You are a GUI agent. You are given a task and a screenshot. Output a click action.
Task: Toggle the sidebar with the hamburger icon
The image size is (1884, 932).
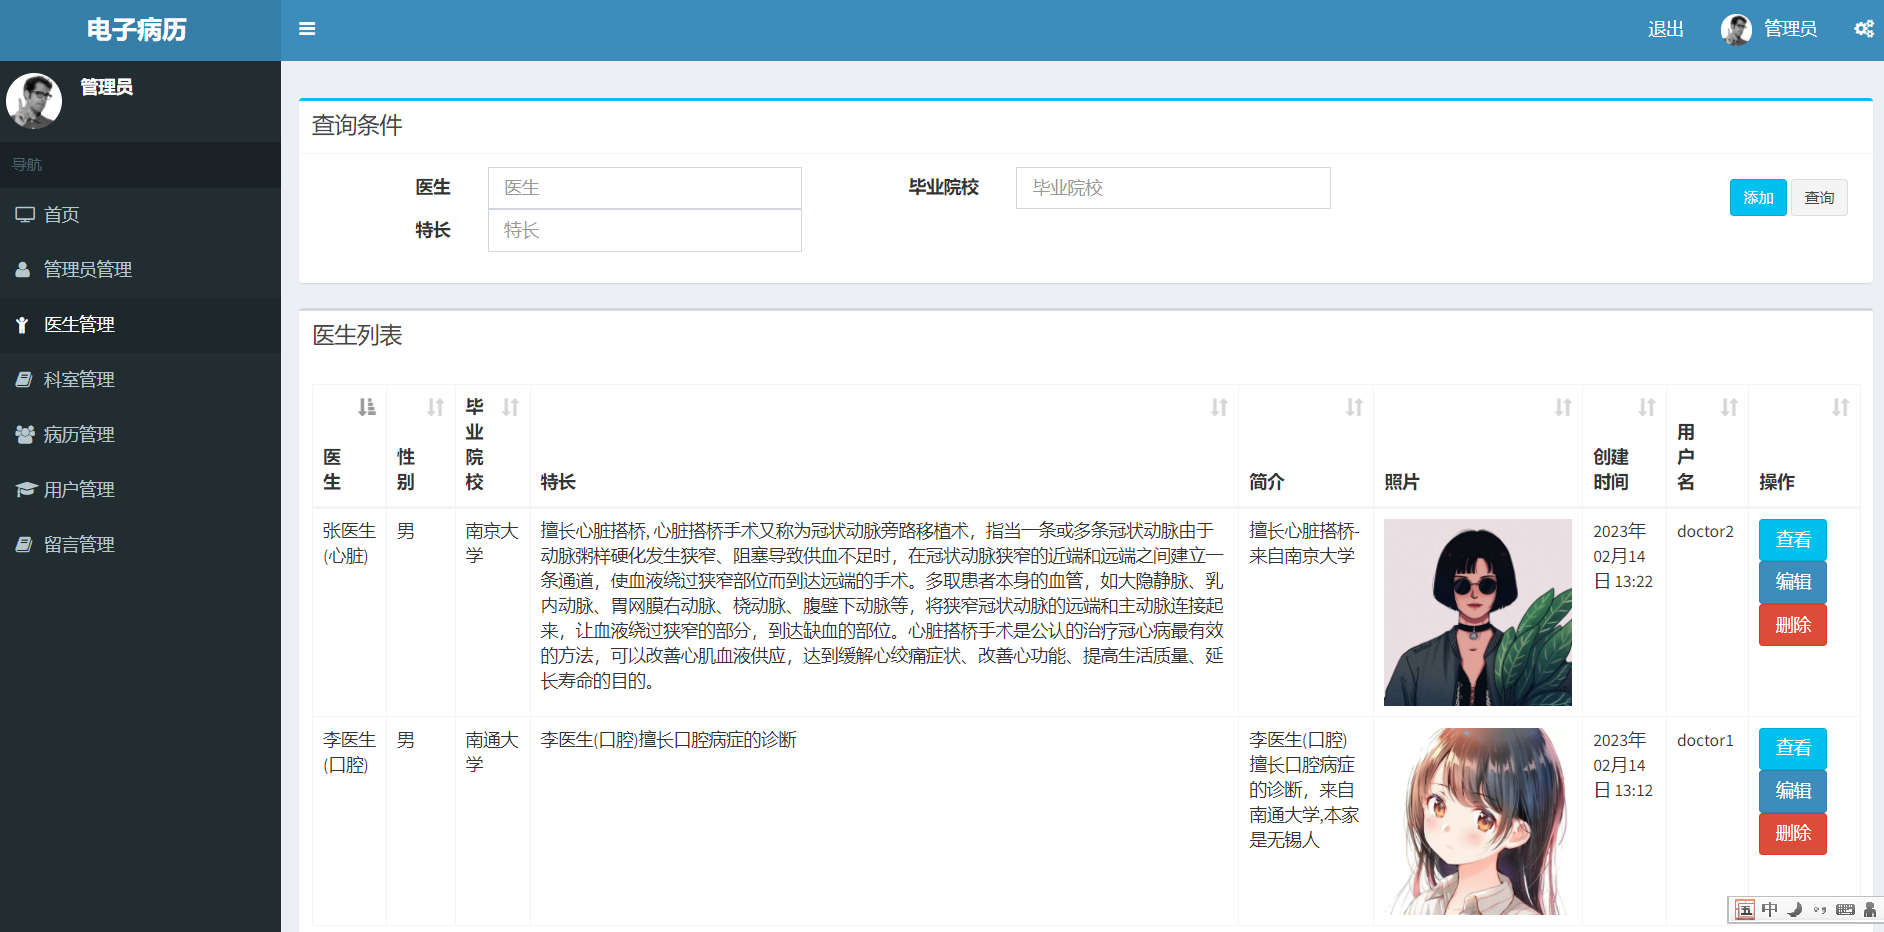click(x=307, y=29)
